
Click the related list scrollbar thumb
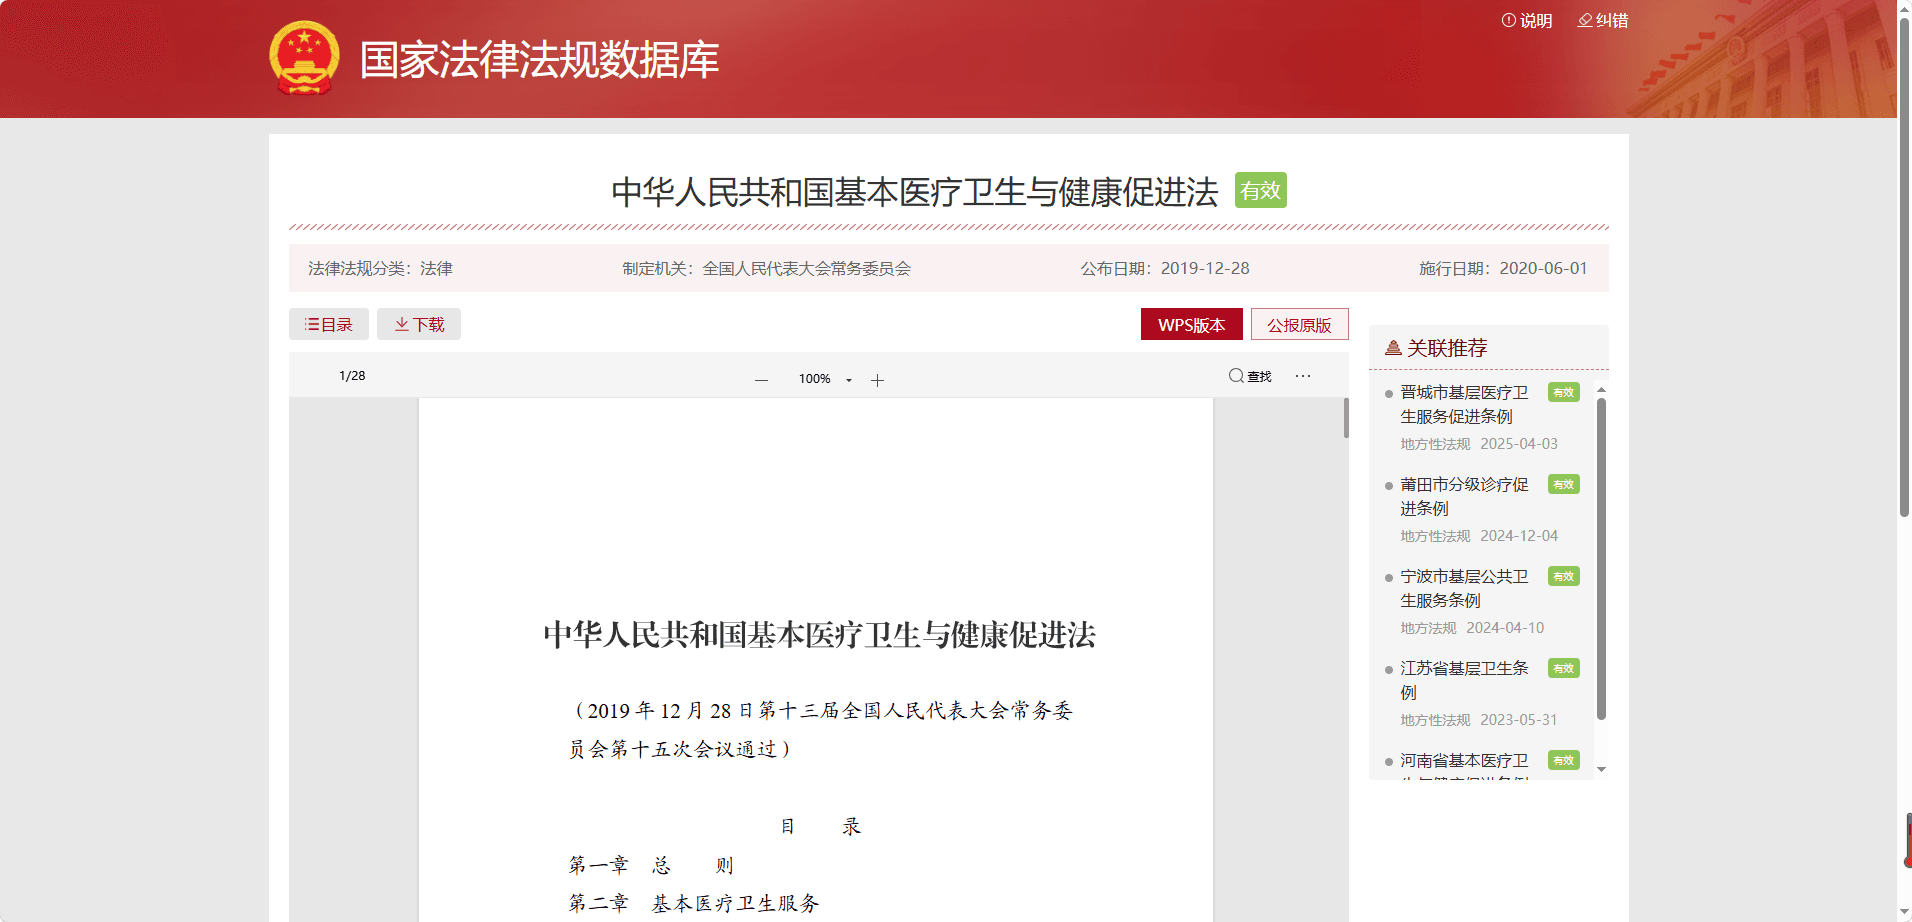pyautogui.click(x=1601, y=559)
